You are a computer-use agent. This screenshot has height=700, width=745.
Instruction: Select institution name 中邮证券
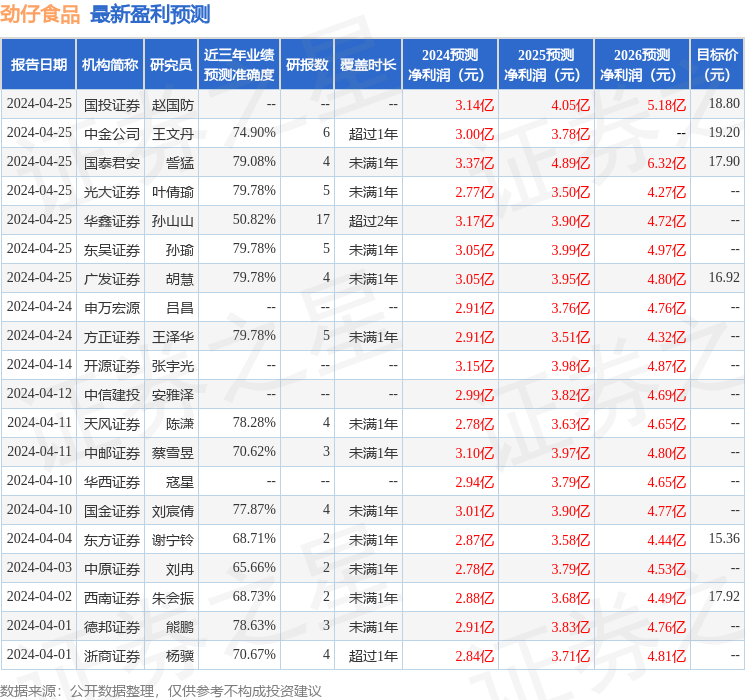pos(112,453)
